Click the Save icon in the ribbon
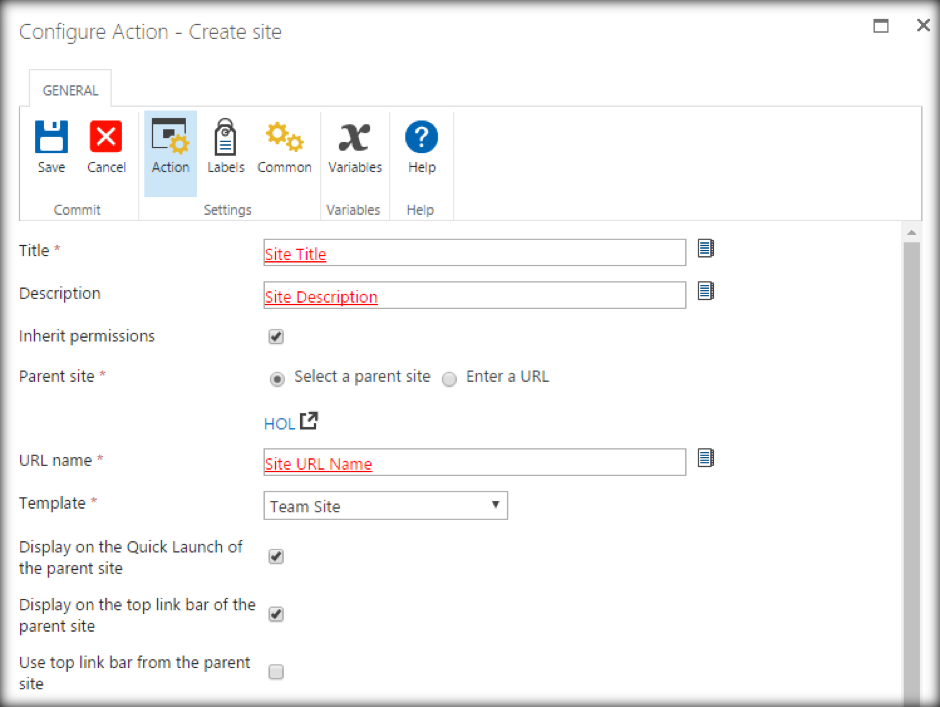This screenshot has width=940, height=707. pos(51,137)
